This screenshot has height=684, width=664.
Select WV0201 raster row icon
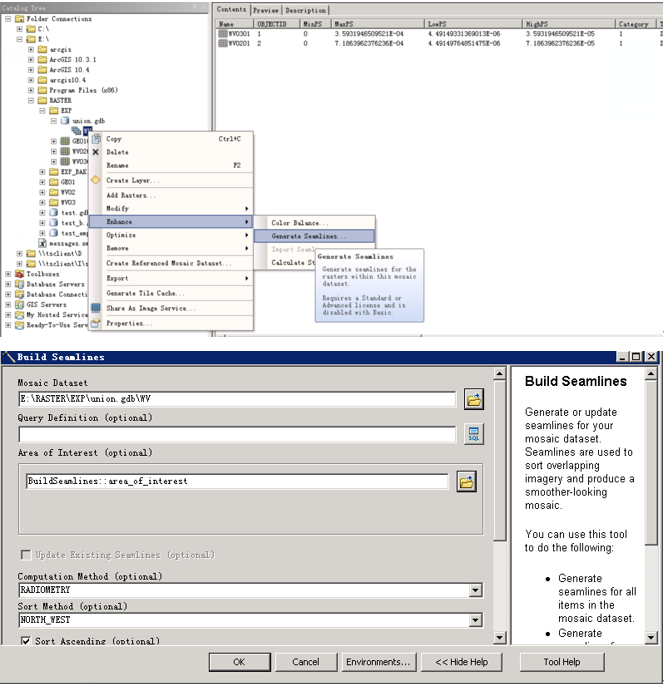point(223,43)
